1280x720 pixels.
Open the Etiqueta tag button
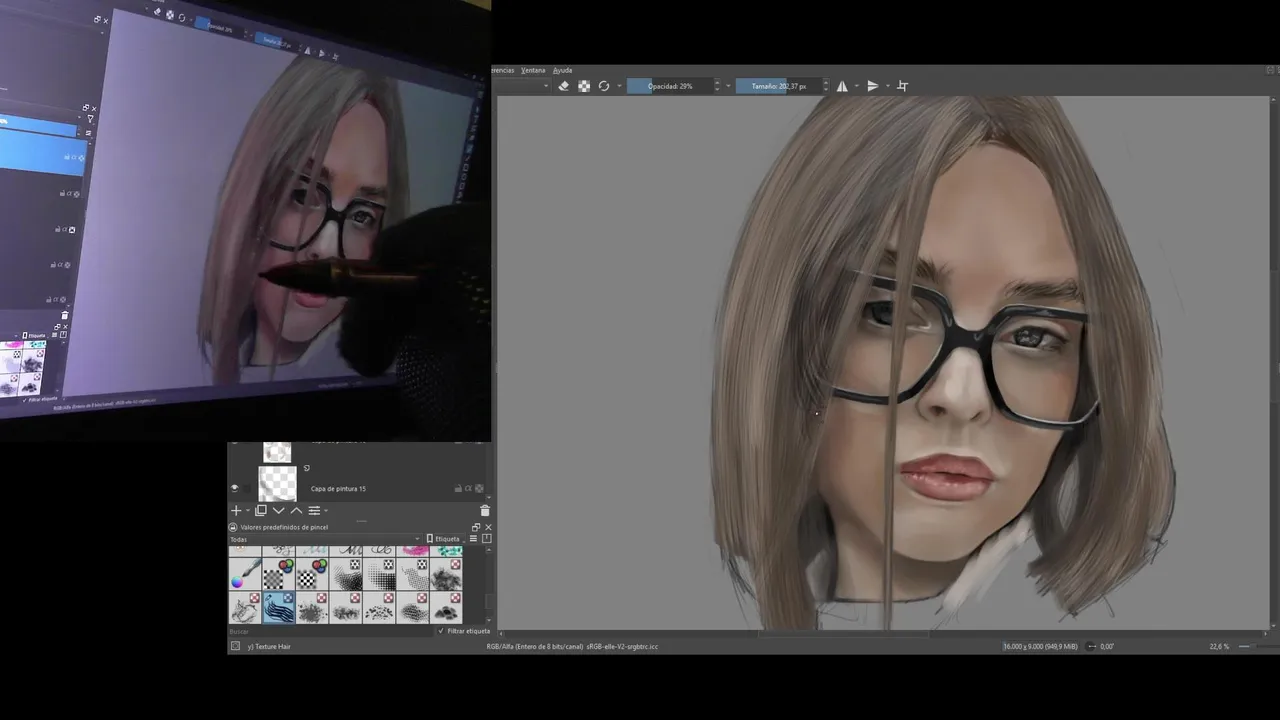click(443, 539)
